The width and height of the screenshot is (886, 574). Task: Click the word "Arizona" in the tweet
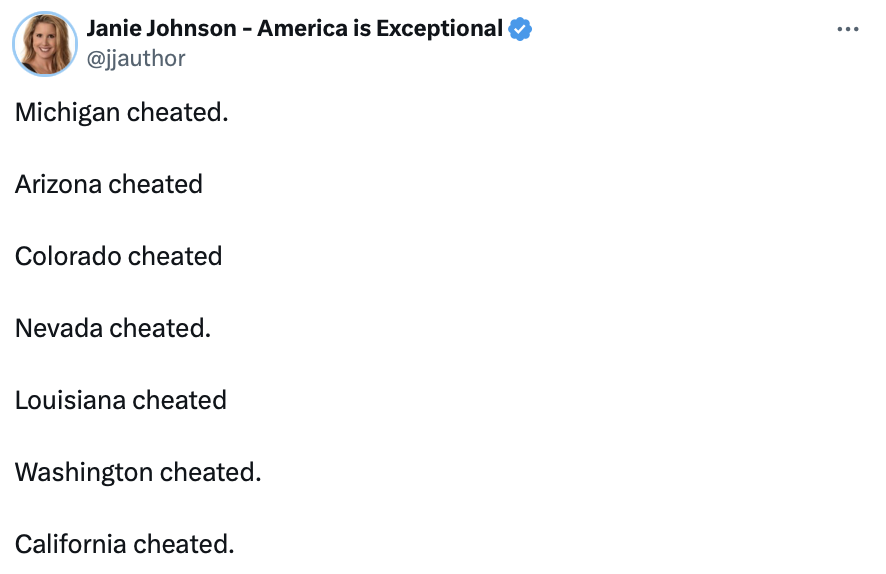[x=58, y=184]
